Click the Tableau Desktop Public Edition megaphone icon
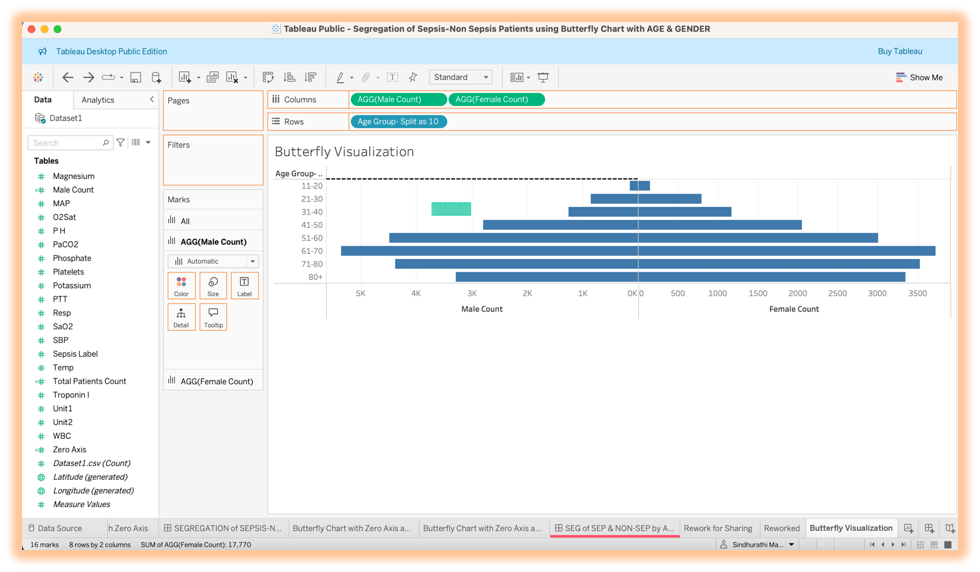Image resolution: width=980 pixels, height=572 pixels. [42, 51]
